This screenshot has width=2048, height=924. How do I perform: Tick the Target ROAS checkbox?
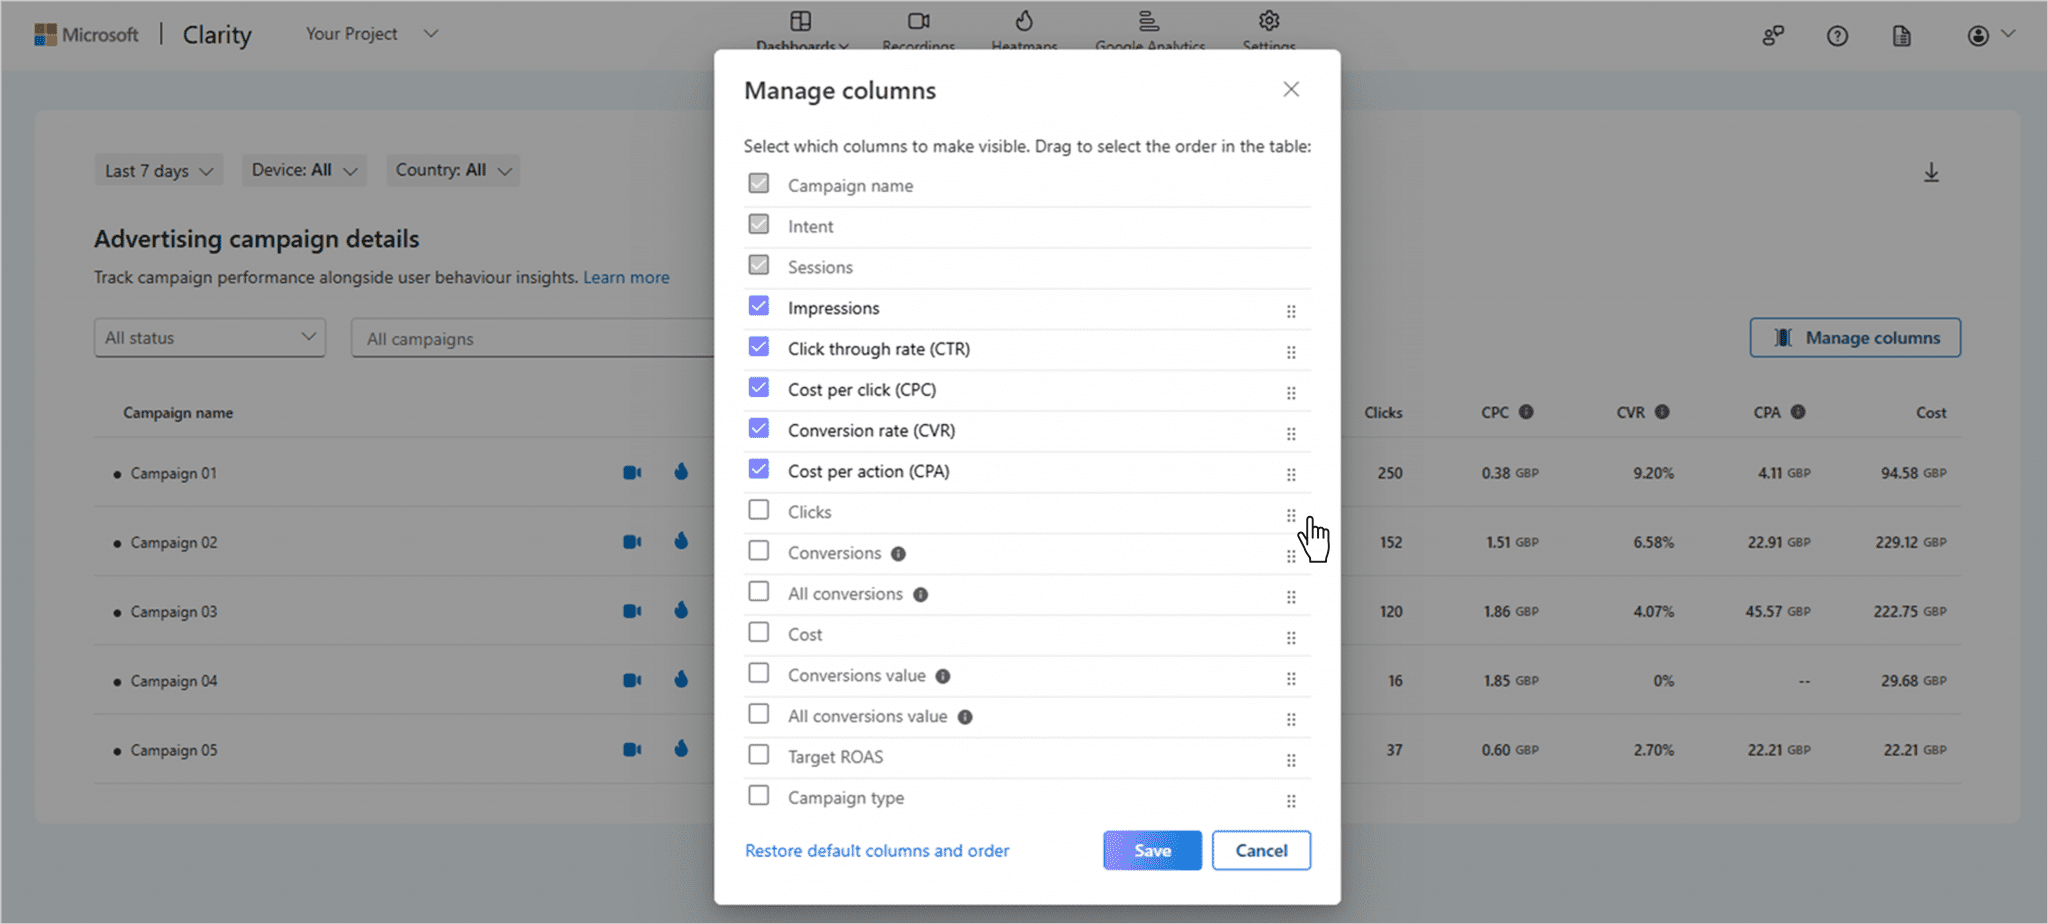[759, 755]
